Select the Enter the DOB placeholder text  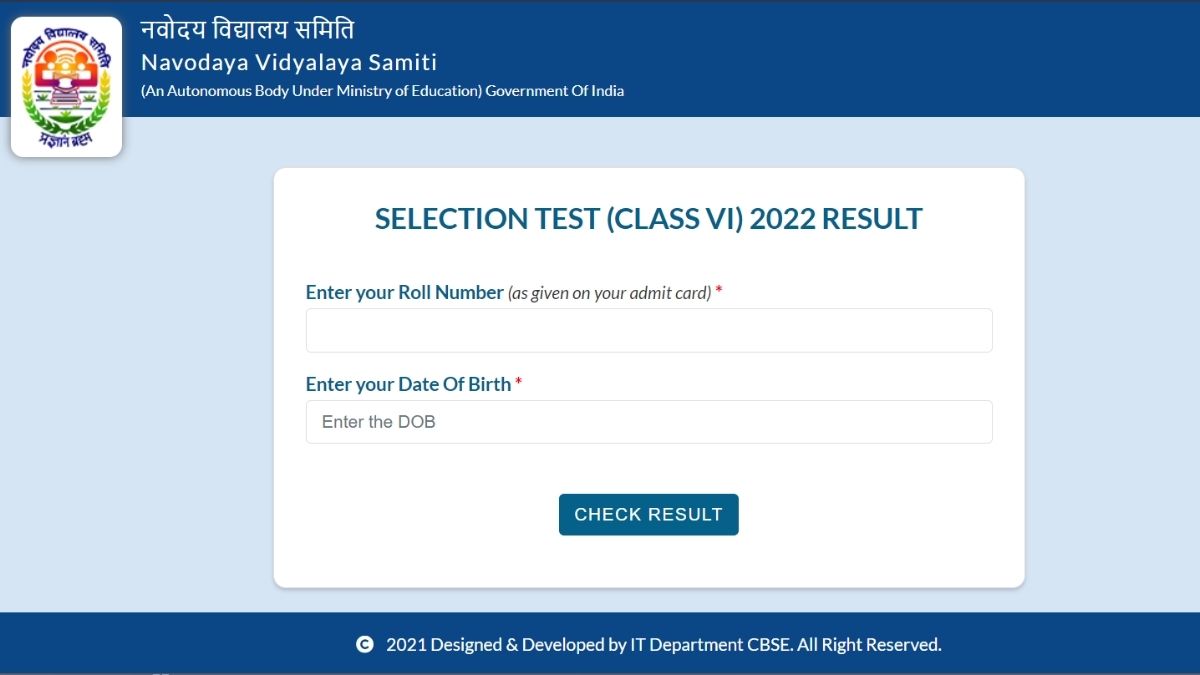click(377, 421)
